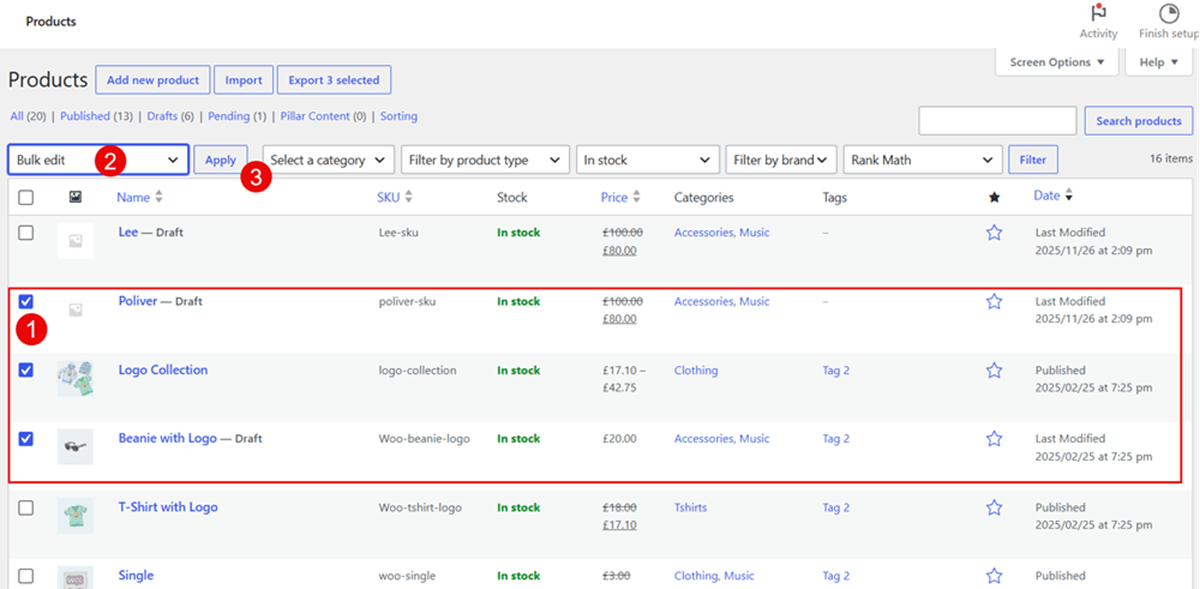Toggle featured star for Beanie with Logo
Image resolution: width=1200 pixels, height=589 pixels.
point(994,438)
